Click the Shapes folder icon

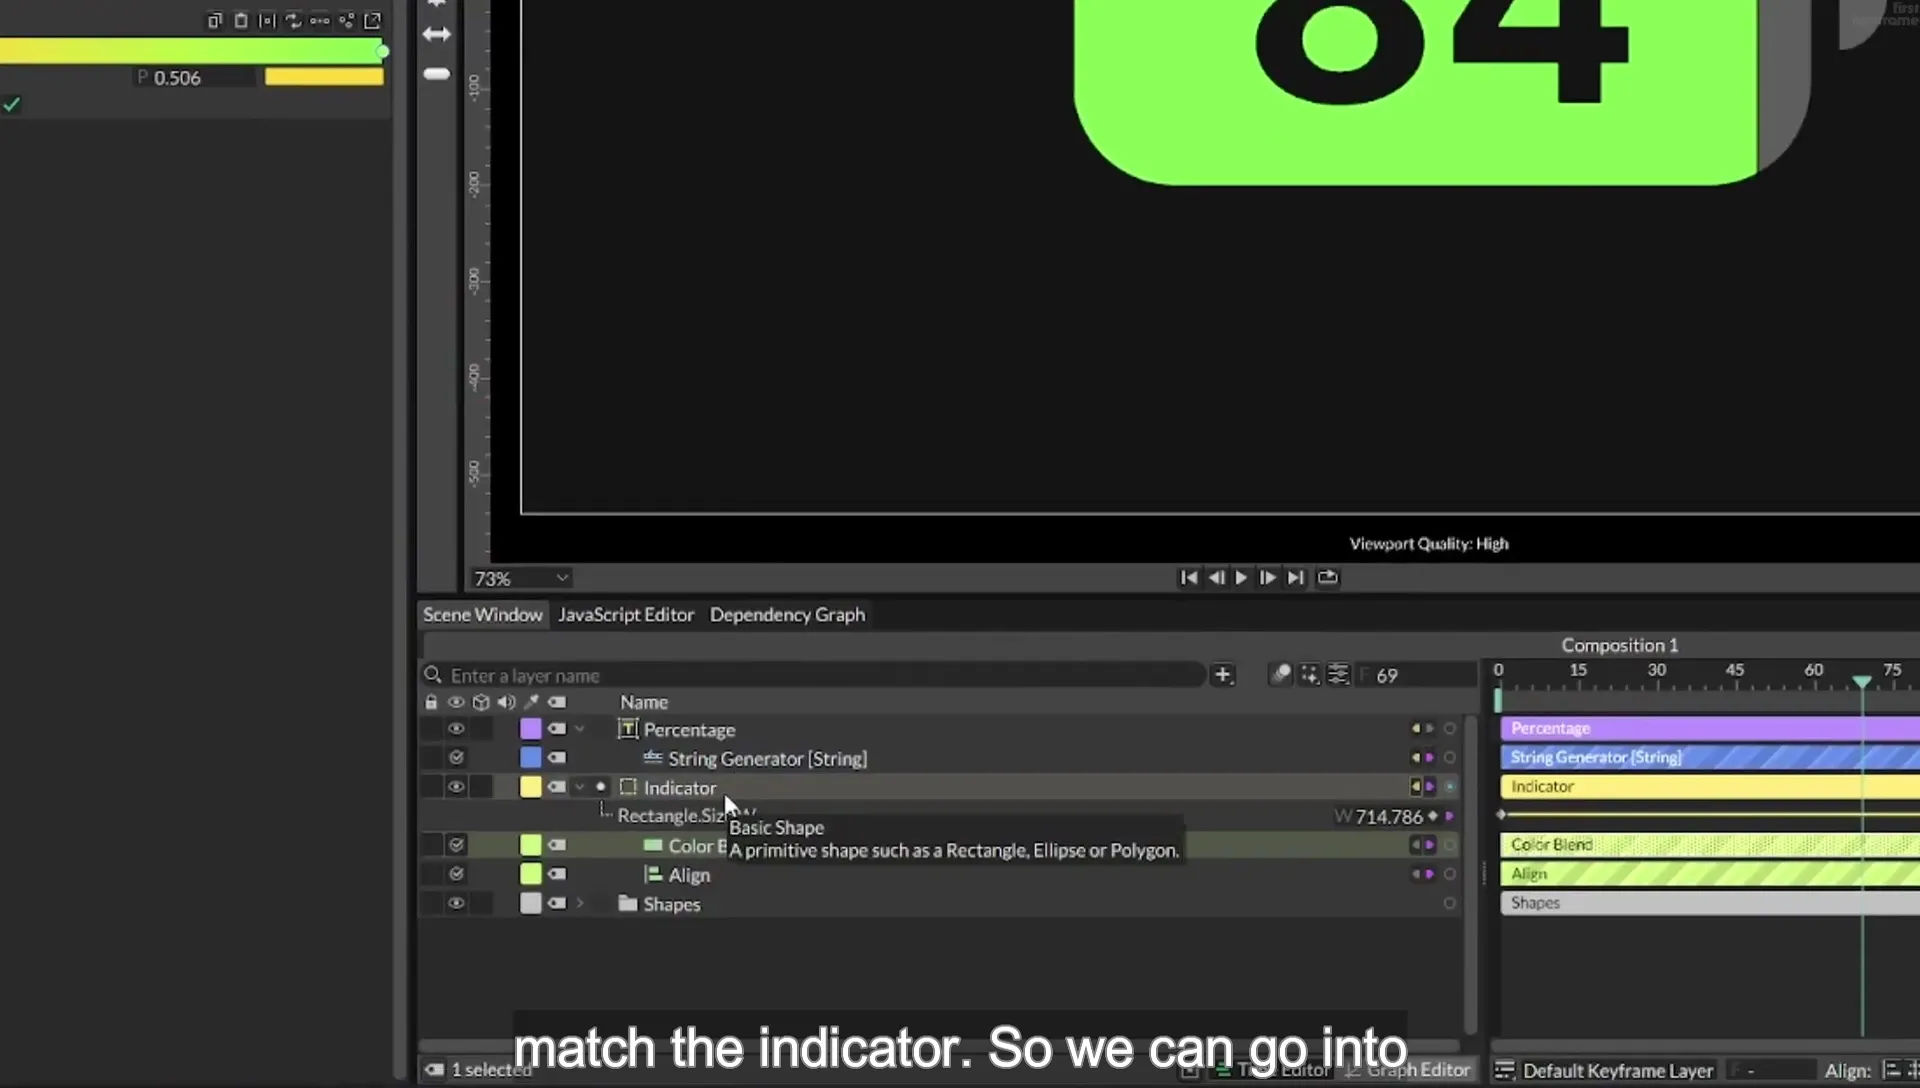(x=628, y=903)
